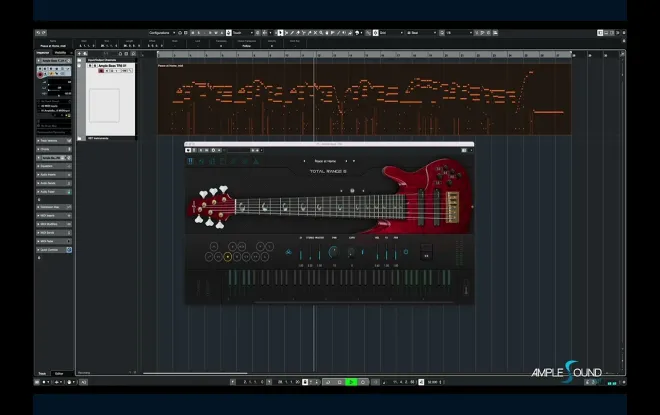Click the Add Track plus button
660x415 pixels.
[x=80, y=53]
